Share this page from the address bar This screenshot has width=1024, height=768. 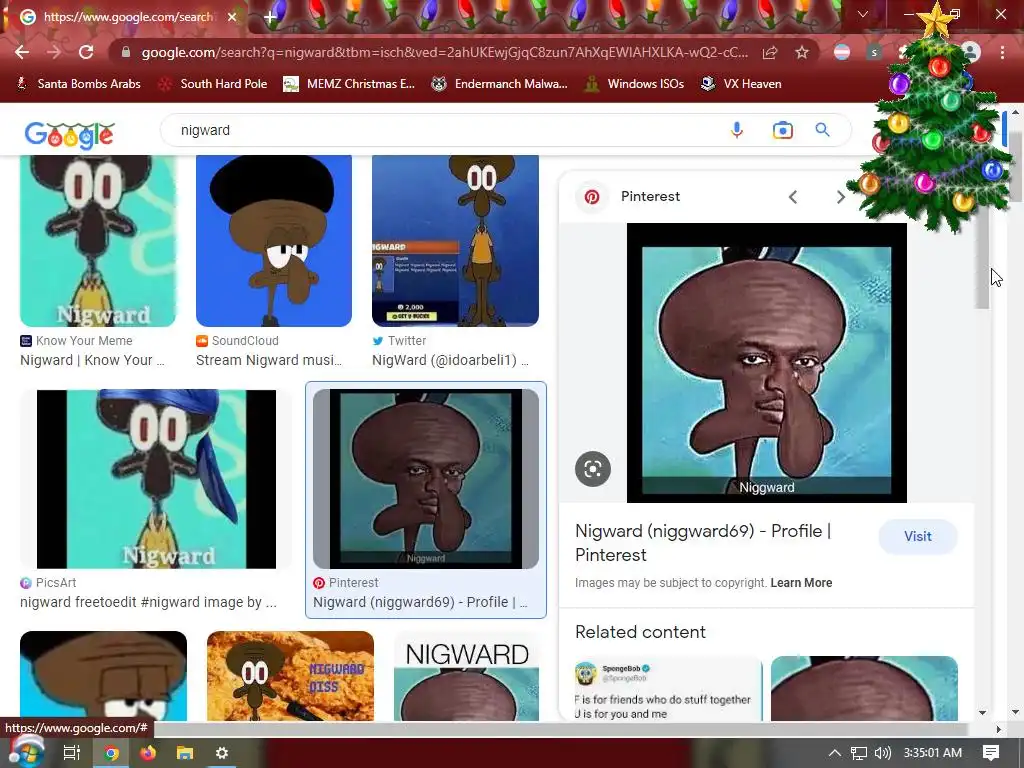click(770, 52)
